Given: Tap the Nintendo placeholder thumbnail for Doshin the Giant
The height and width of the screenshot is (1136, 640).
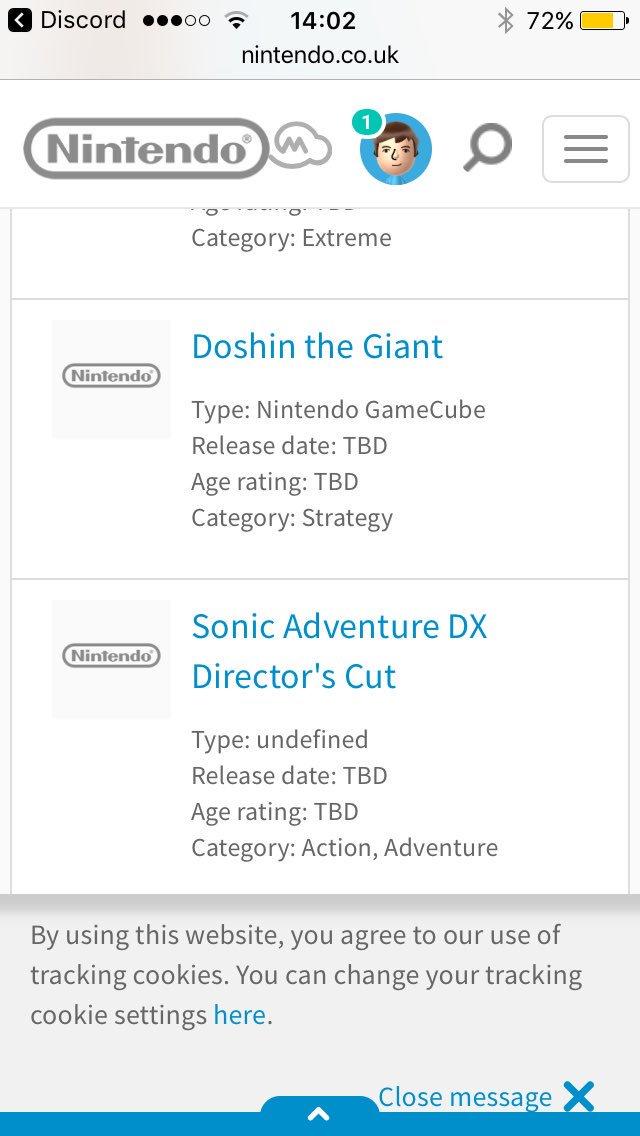Looking at the screenshot, I should point(110,378).
